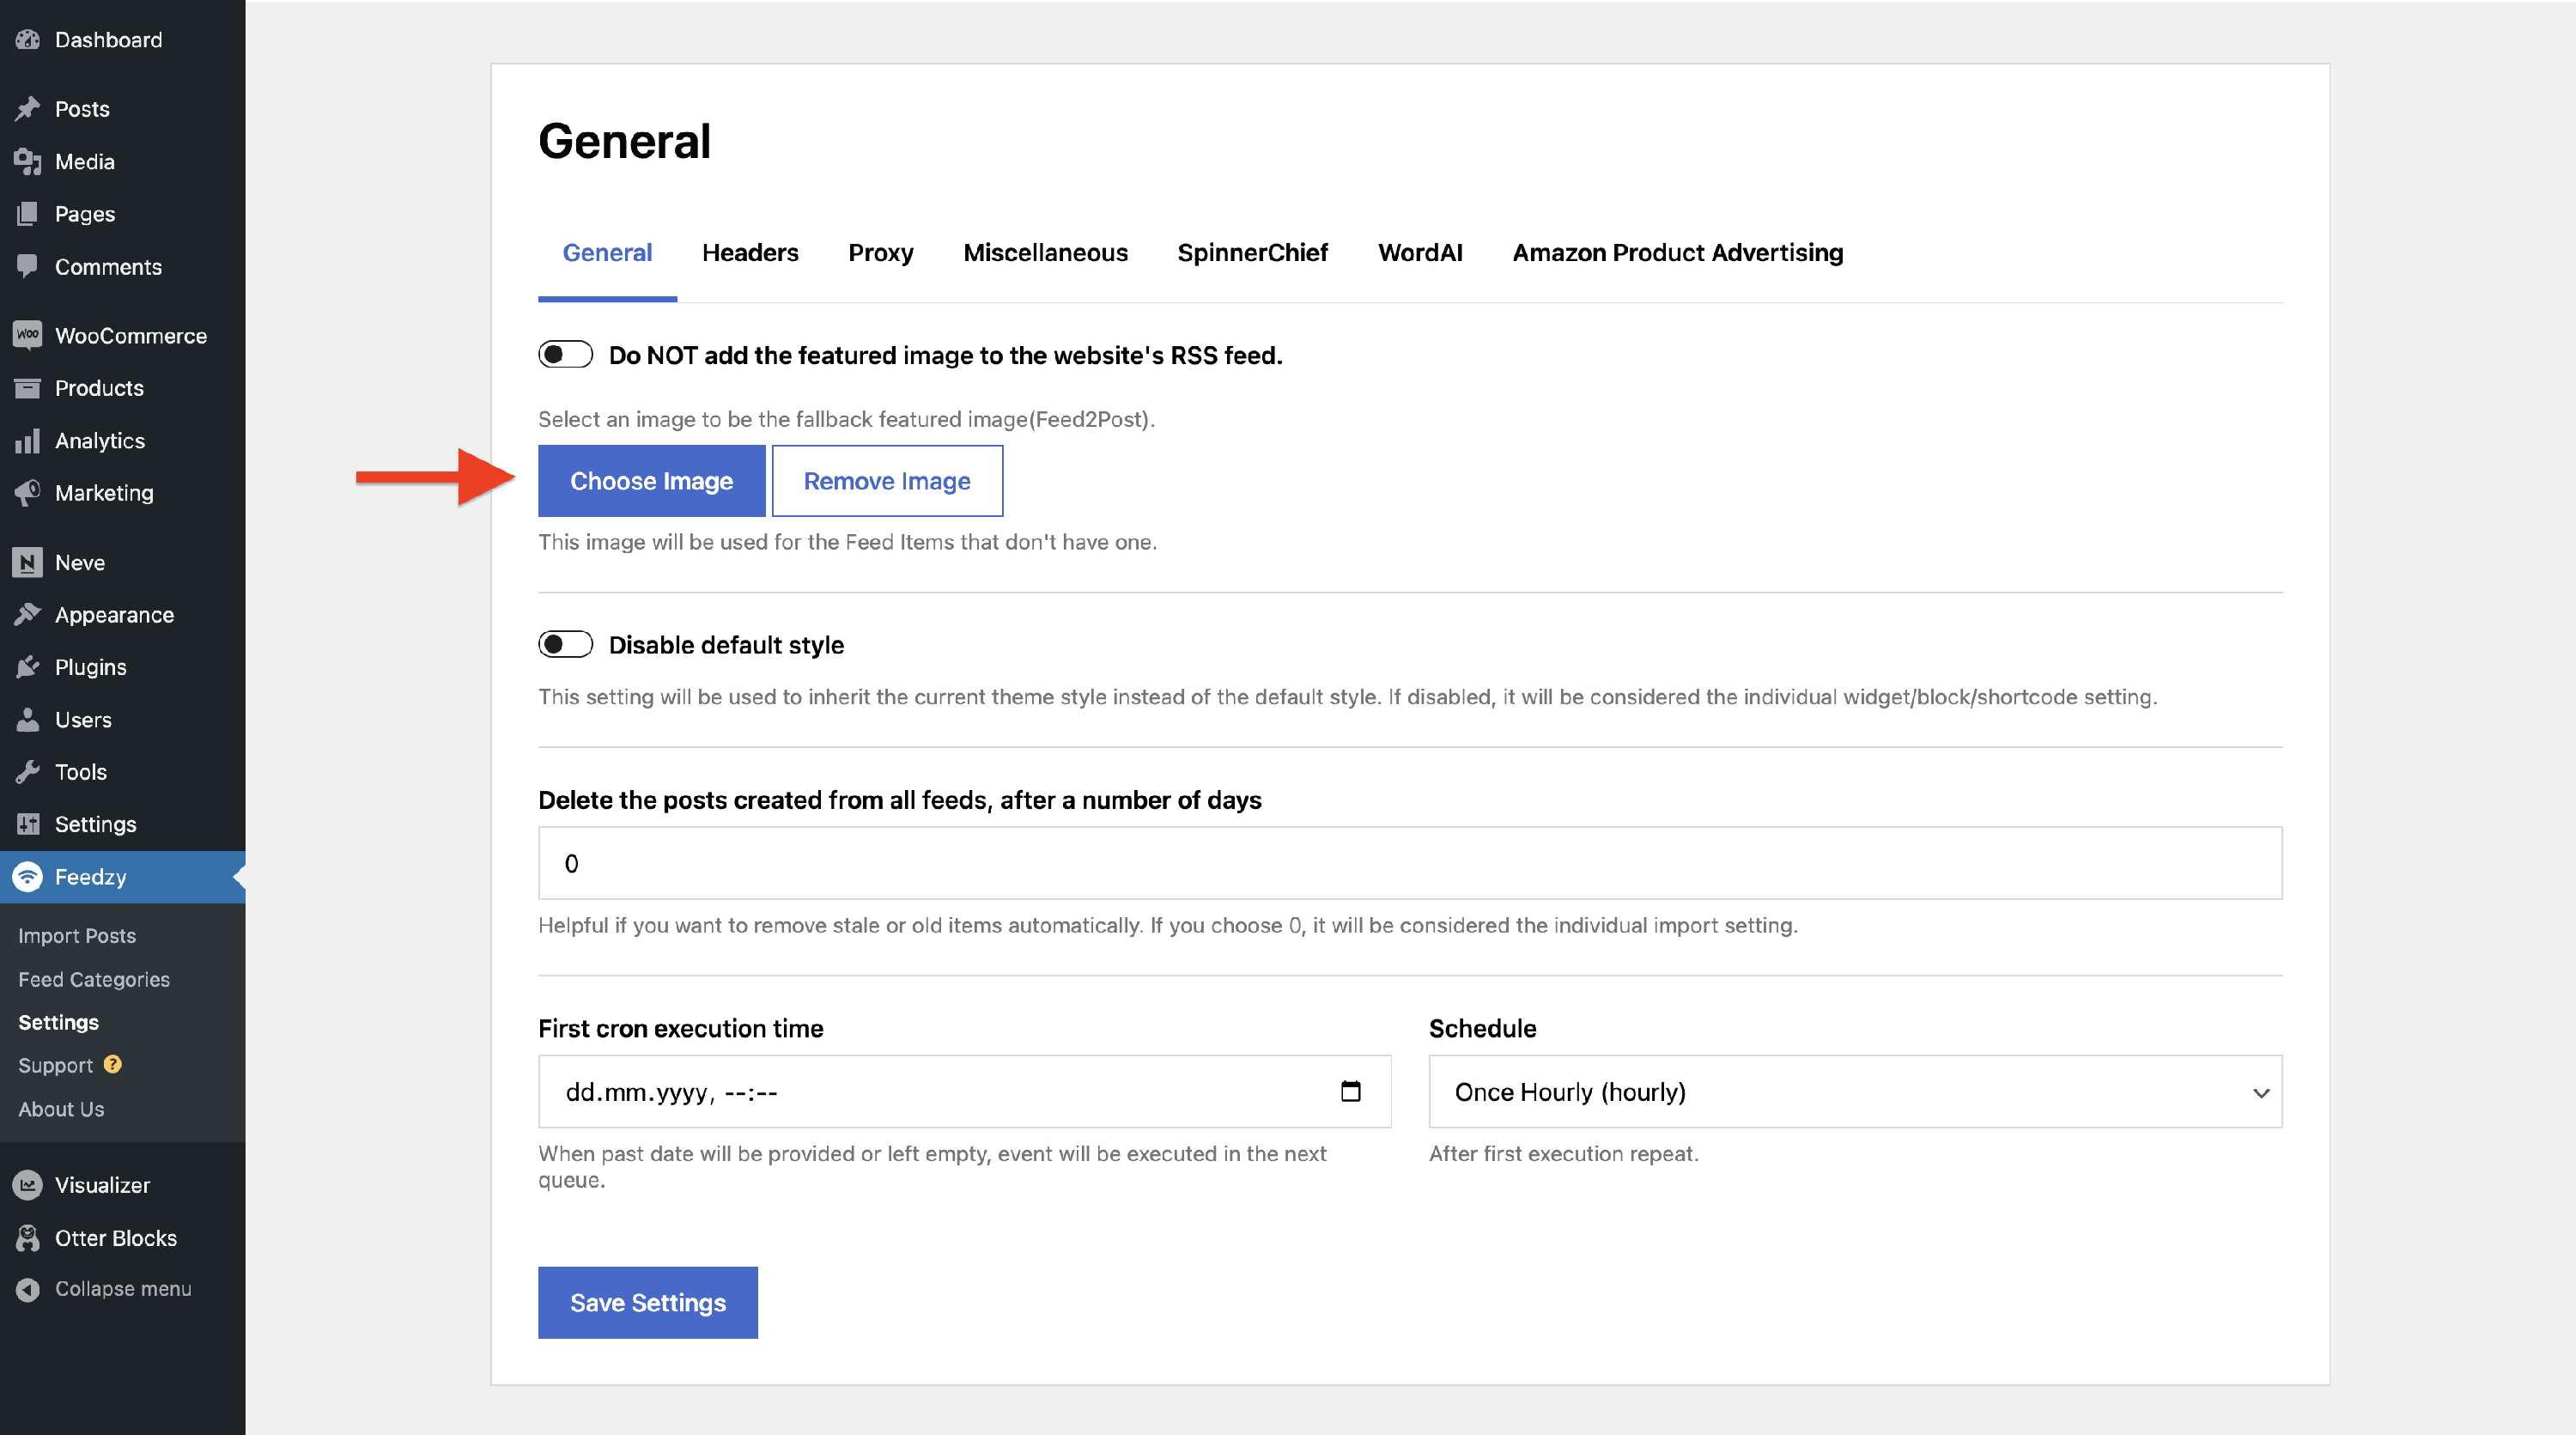Select the Appearance brush icon

(x=27, y=614)
